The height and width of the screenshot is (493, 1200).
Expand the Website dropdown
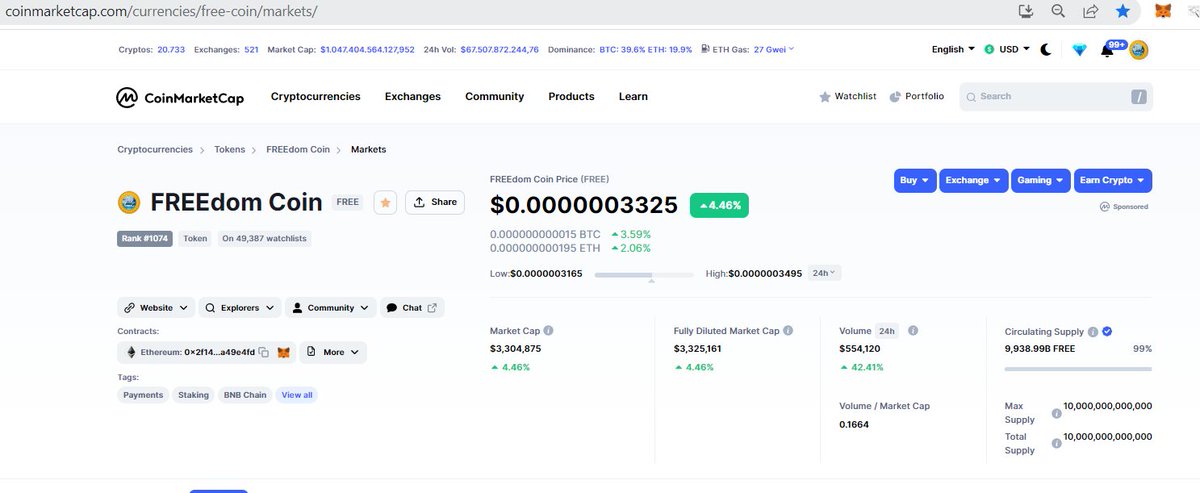click(155, 308)
